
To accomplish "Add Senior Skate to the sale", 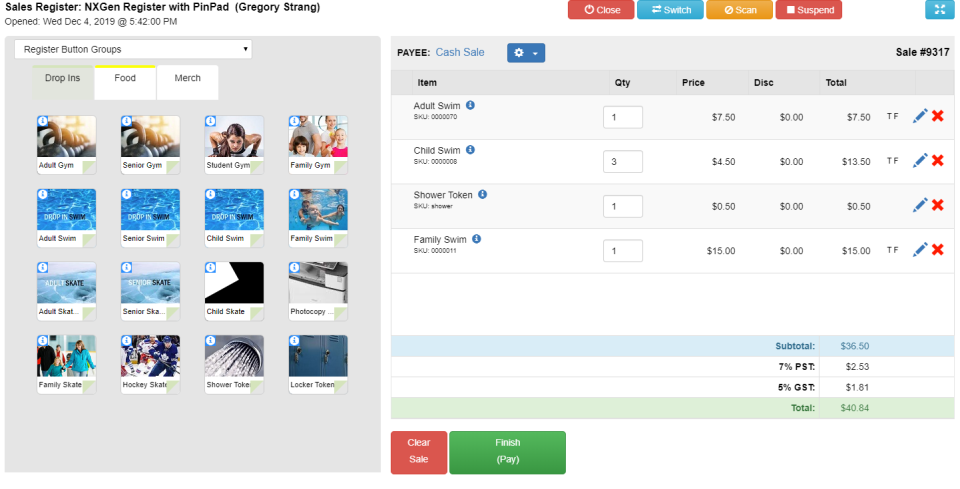I will point(150,291).
